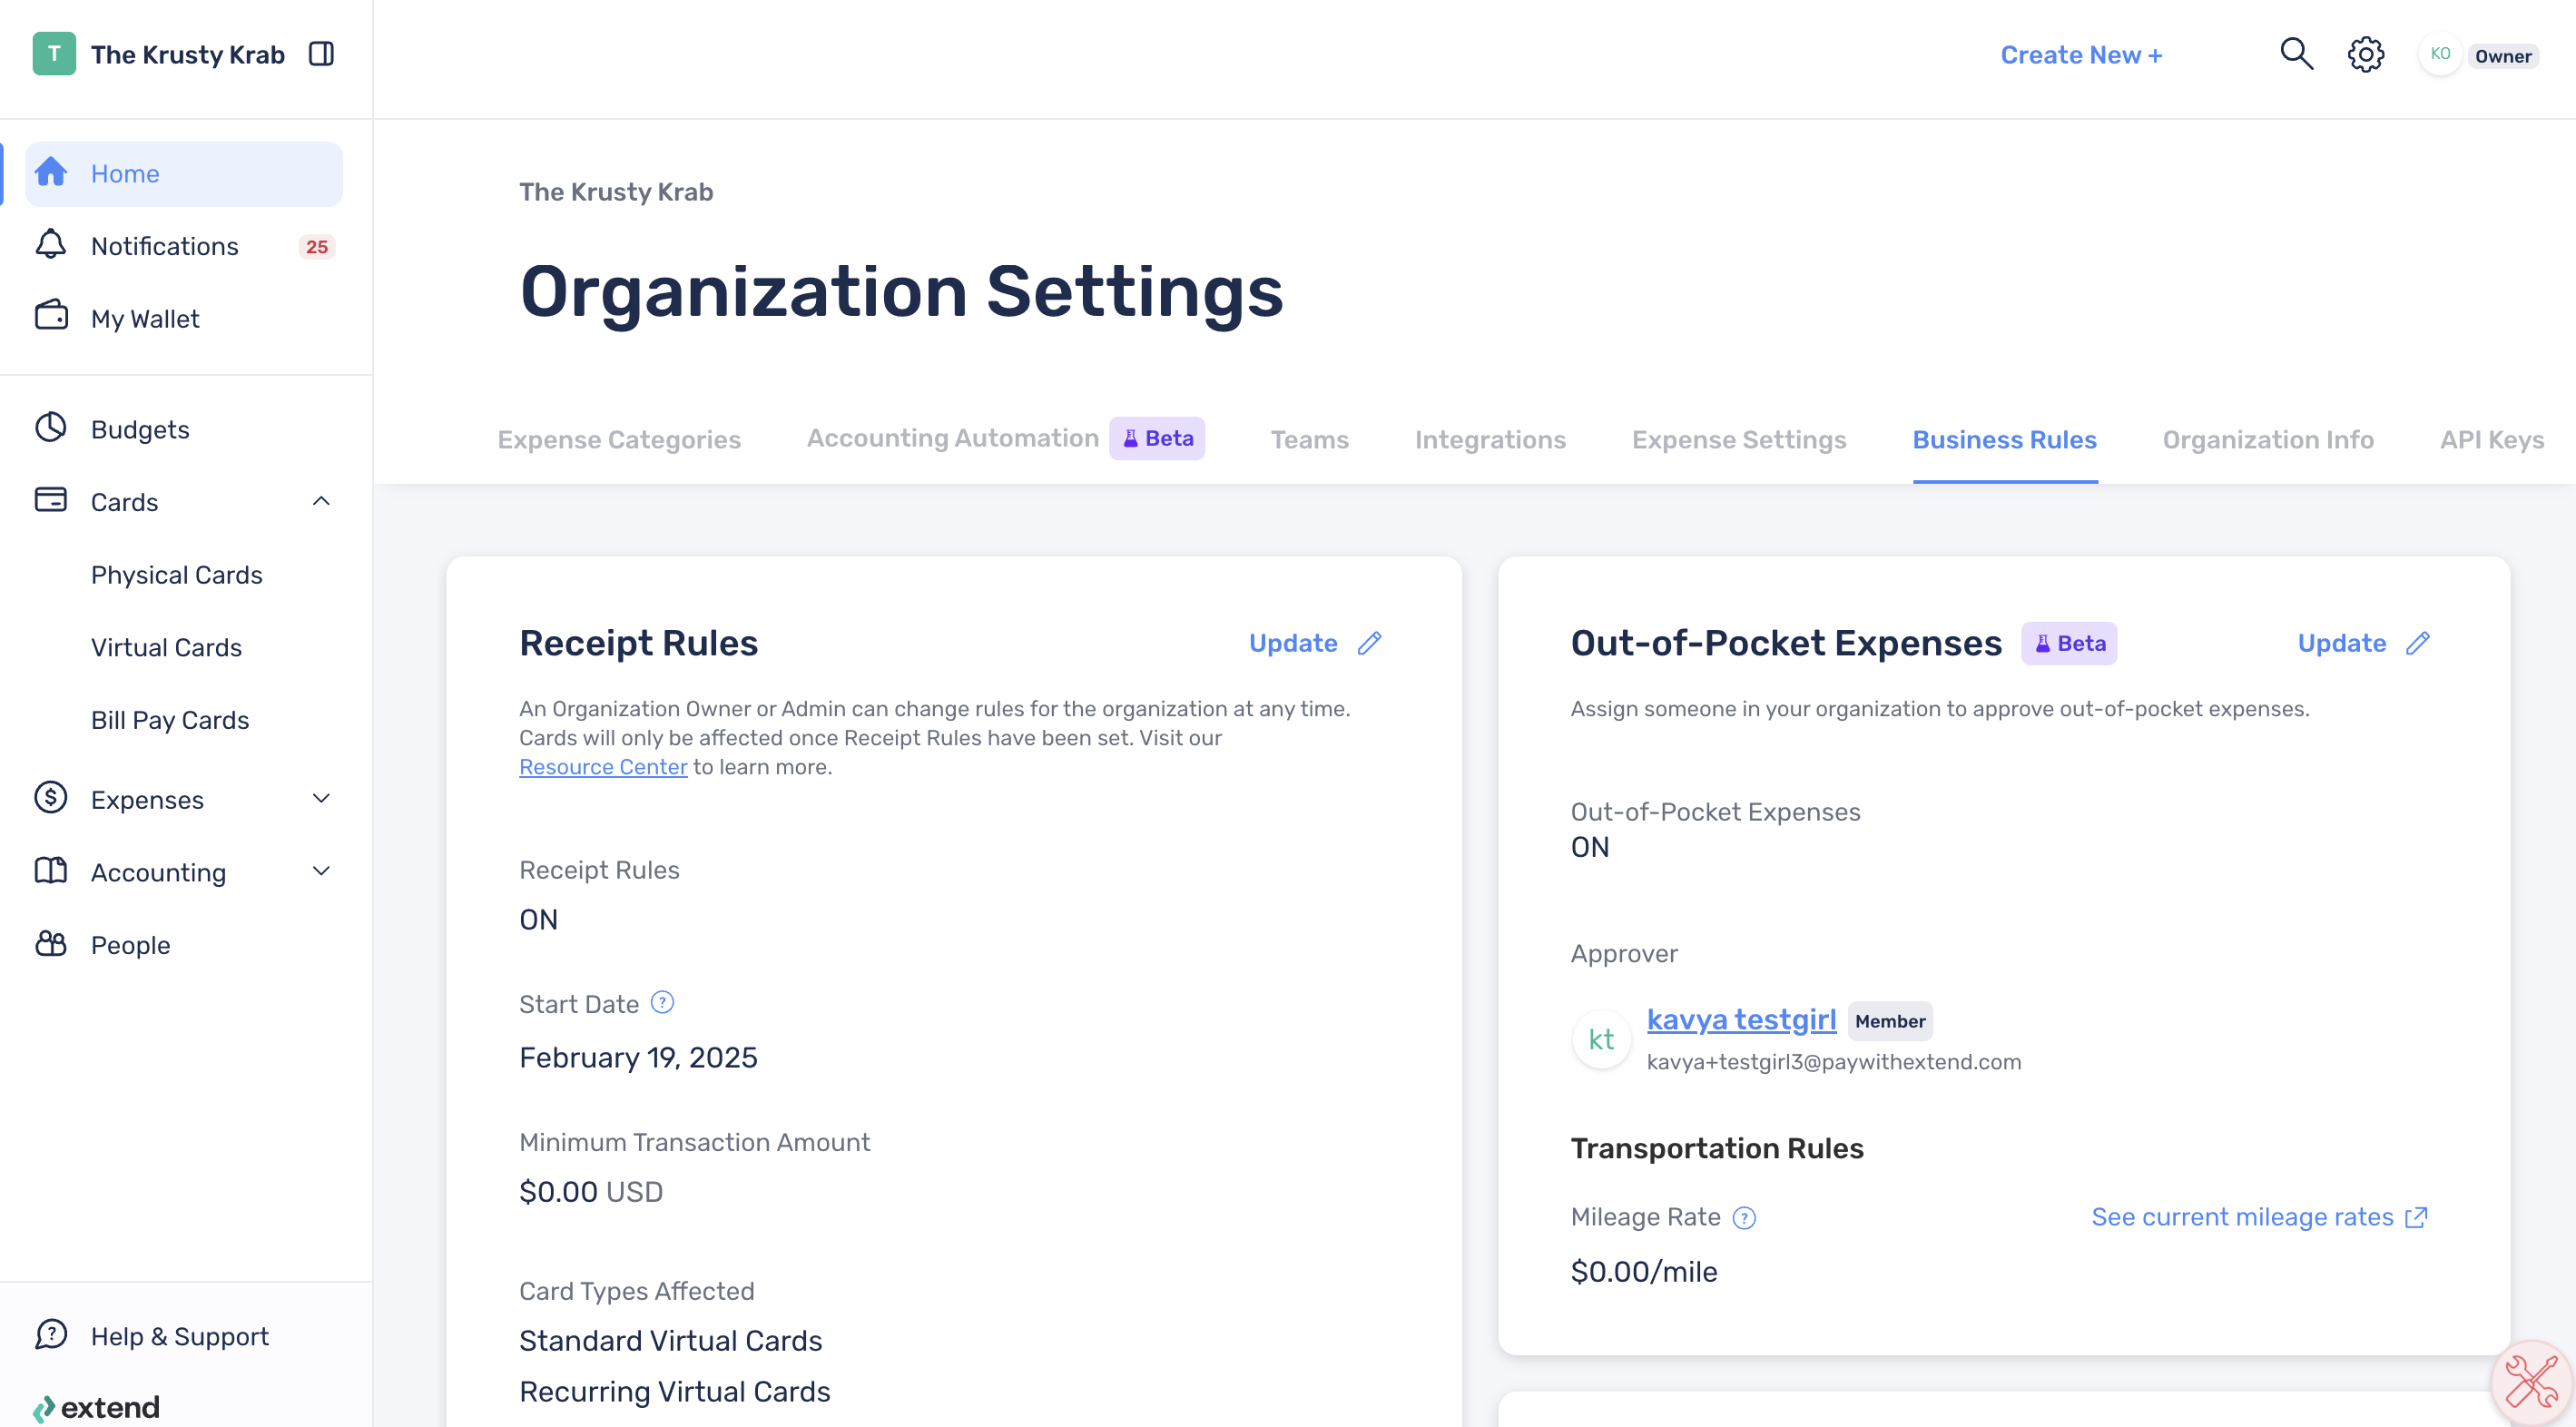Click the Mileage Rate help question icon
This screenshot has height=1427, width=2576.
1744,1218
